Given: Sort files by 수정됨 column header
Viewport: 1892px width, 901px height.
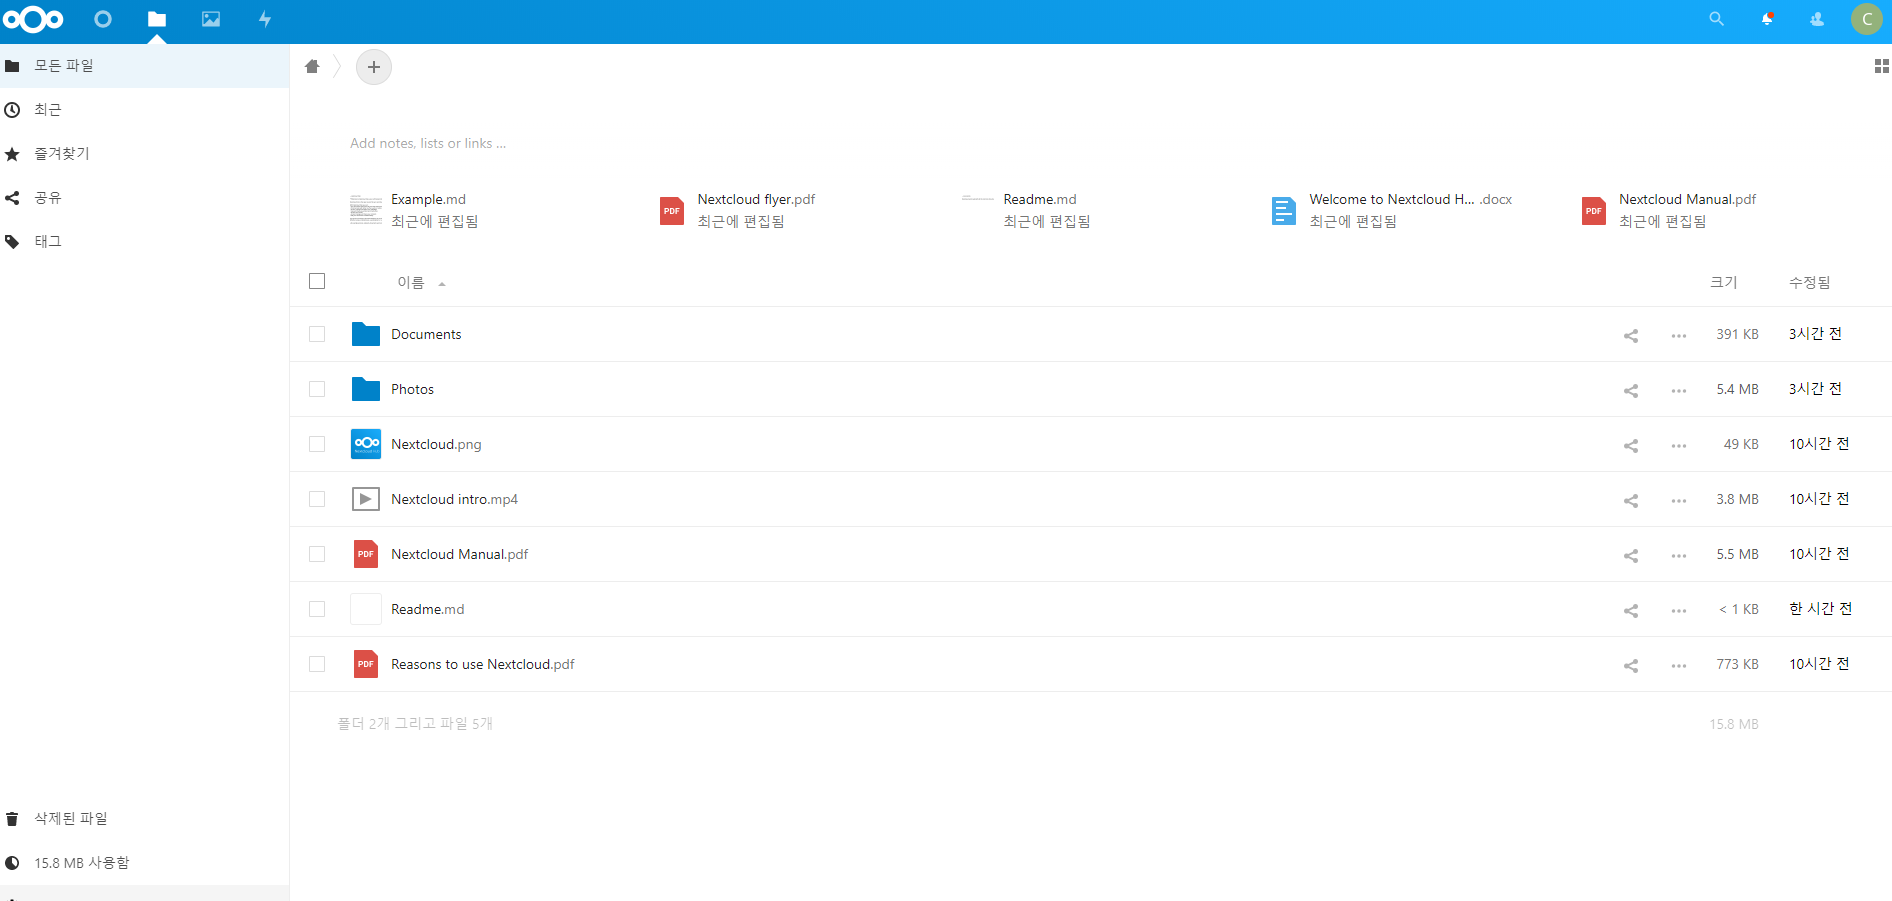Looking at the screenshot, I should 1809,283.
